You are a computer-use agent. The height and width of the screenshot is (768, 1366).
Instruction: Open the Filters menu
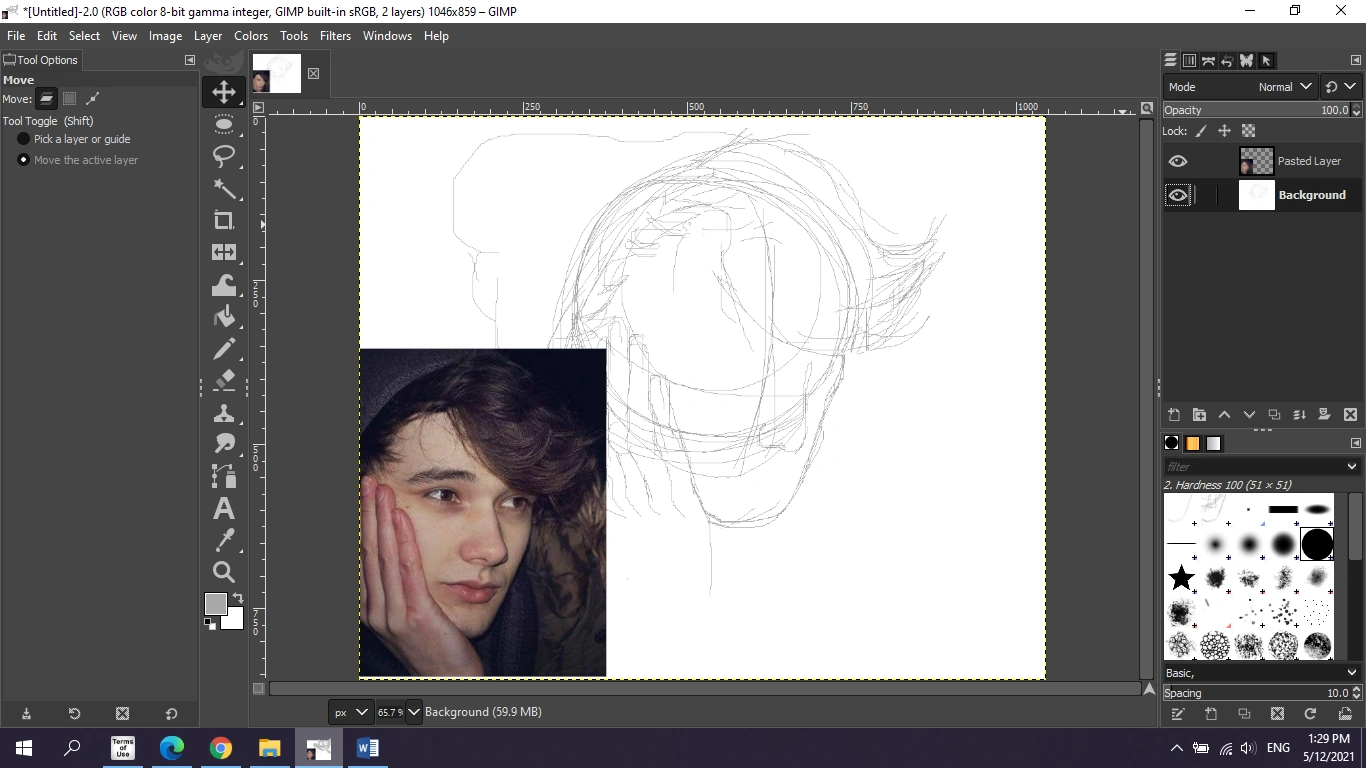click(335, 35)
